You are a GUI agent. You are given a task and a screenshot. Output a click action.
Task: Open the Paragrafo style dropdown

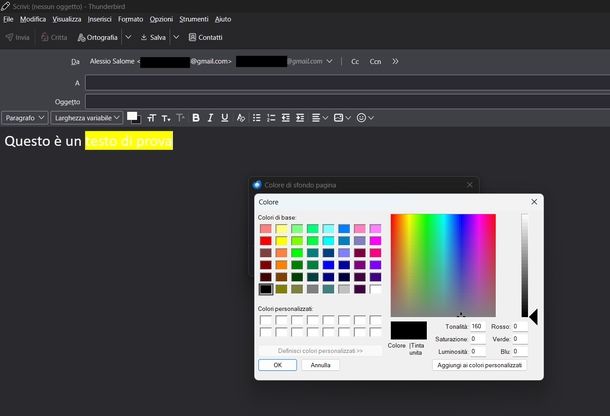[x=25, y=118]
